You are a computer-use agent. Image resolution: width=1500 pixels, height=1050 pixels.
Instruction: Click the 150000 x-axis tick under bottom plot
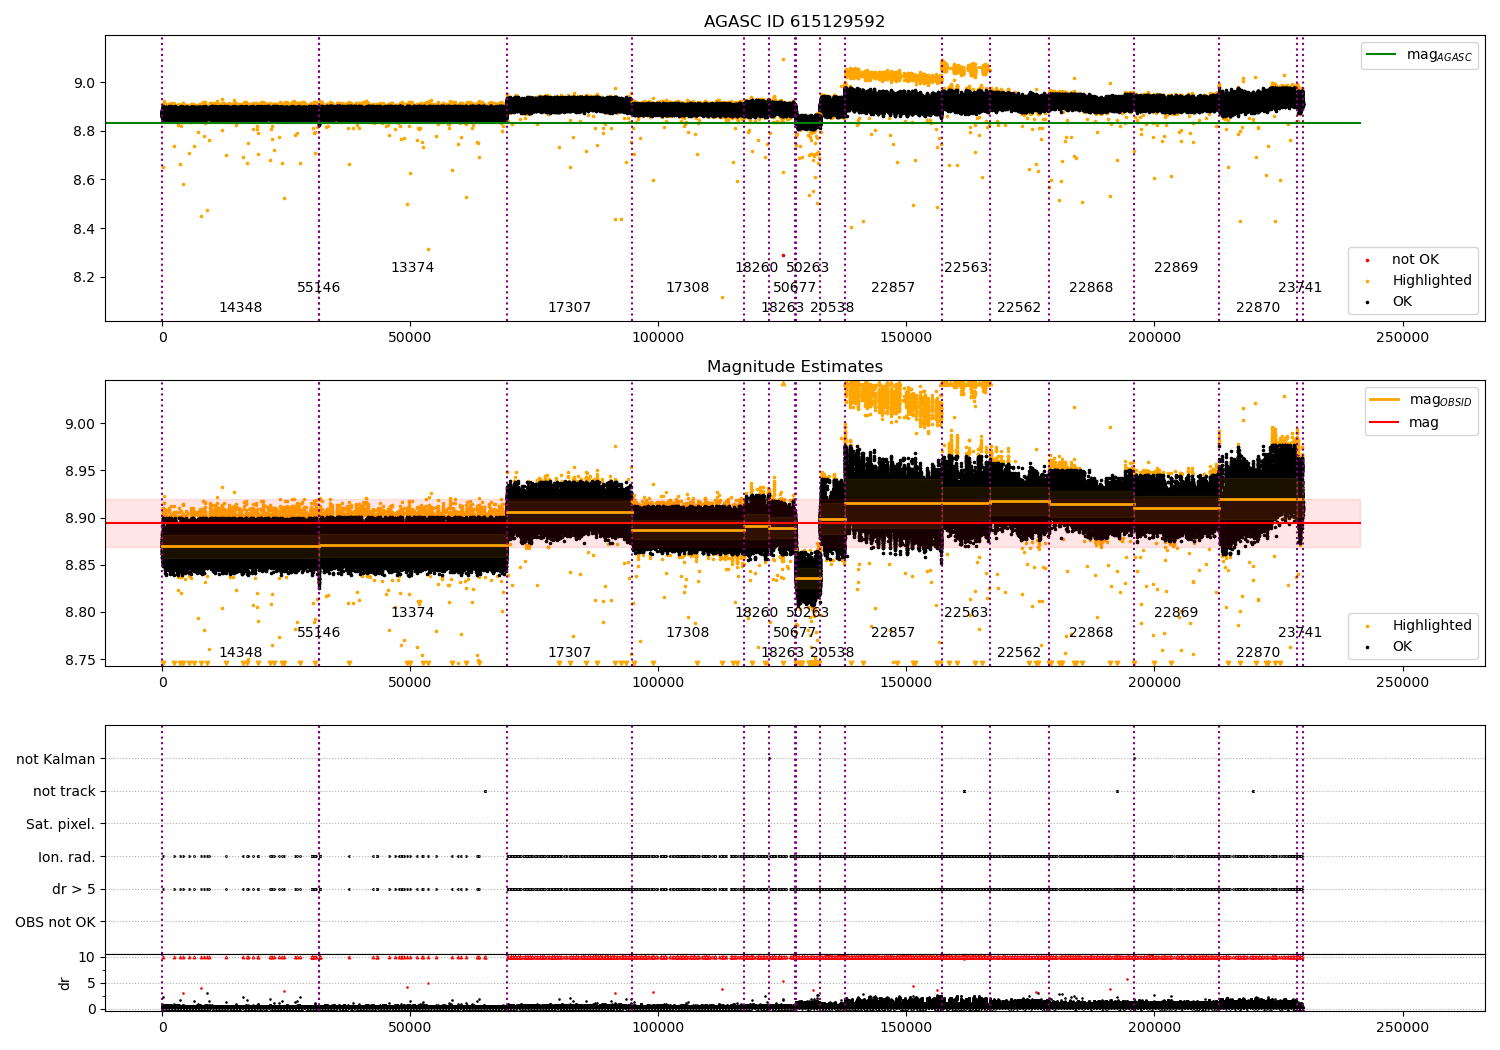(906, 1027)
